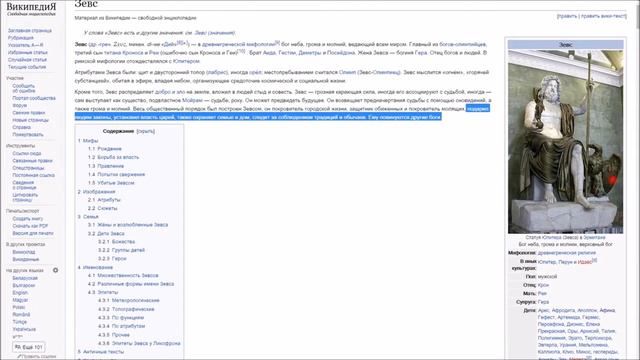
Task: Open the Zeus statue infobox image
Action: tap(565, 142)
